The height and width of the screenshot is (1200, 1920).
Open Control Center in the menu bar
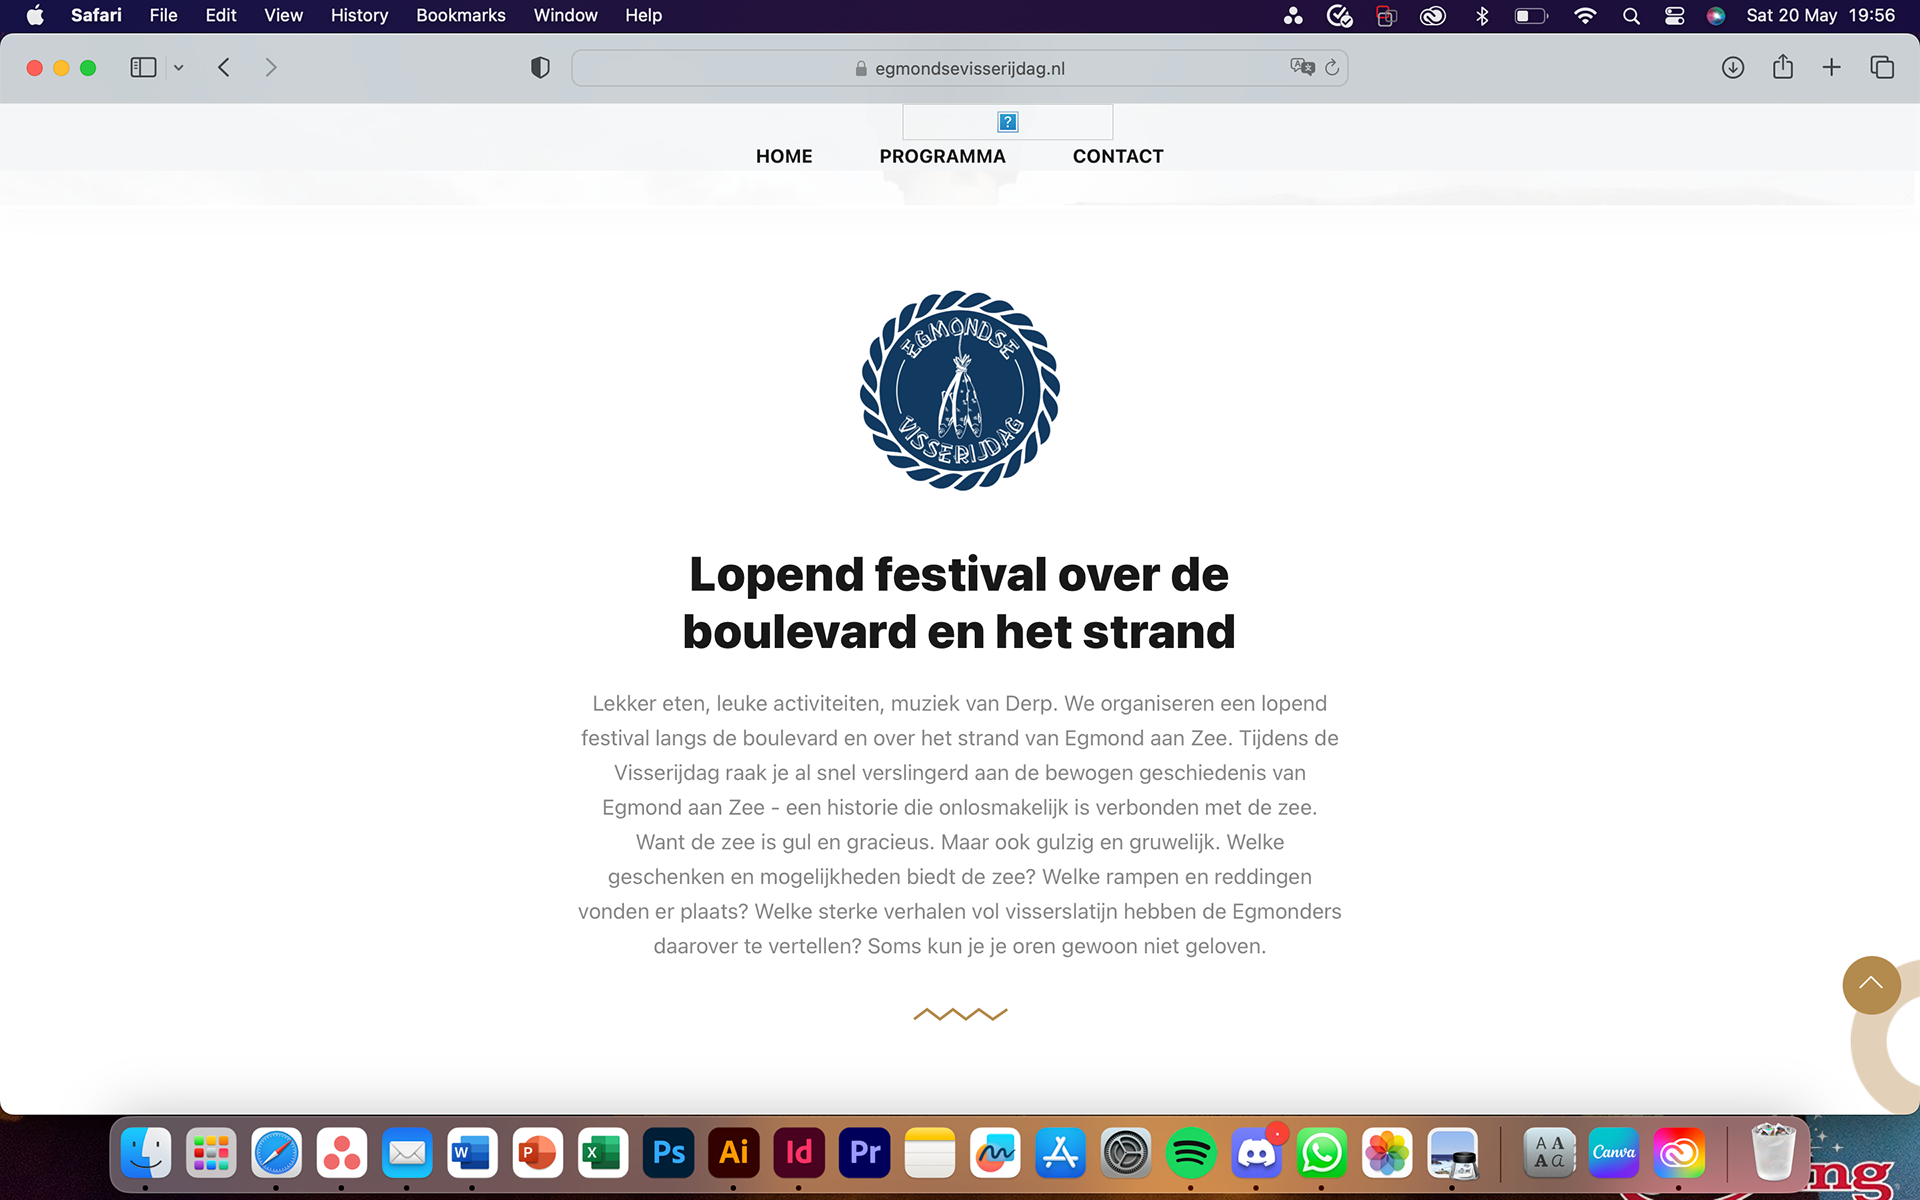[1674, 15]
